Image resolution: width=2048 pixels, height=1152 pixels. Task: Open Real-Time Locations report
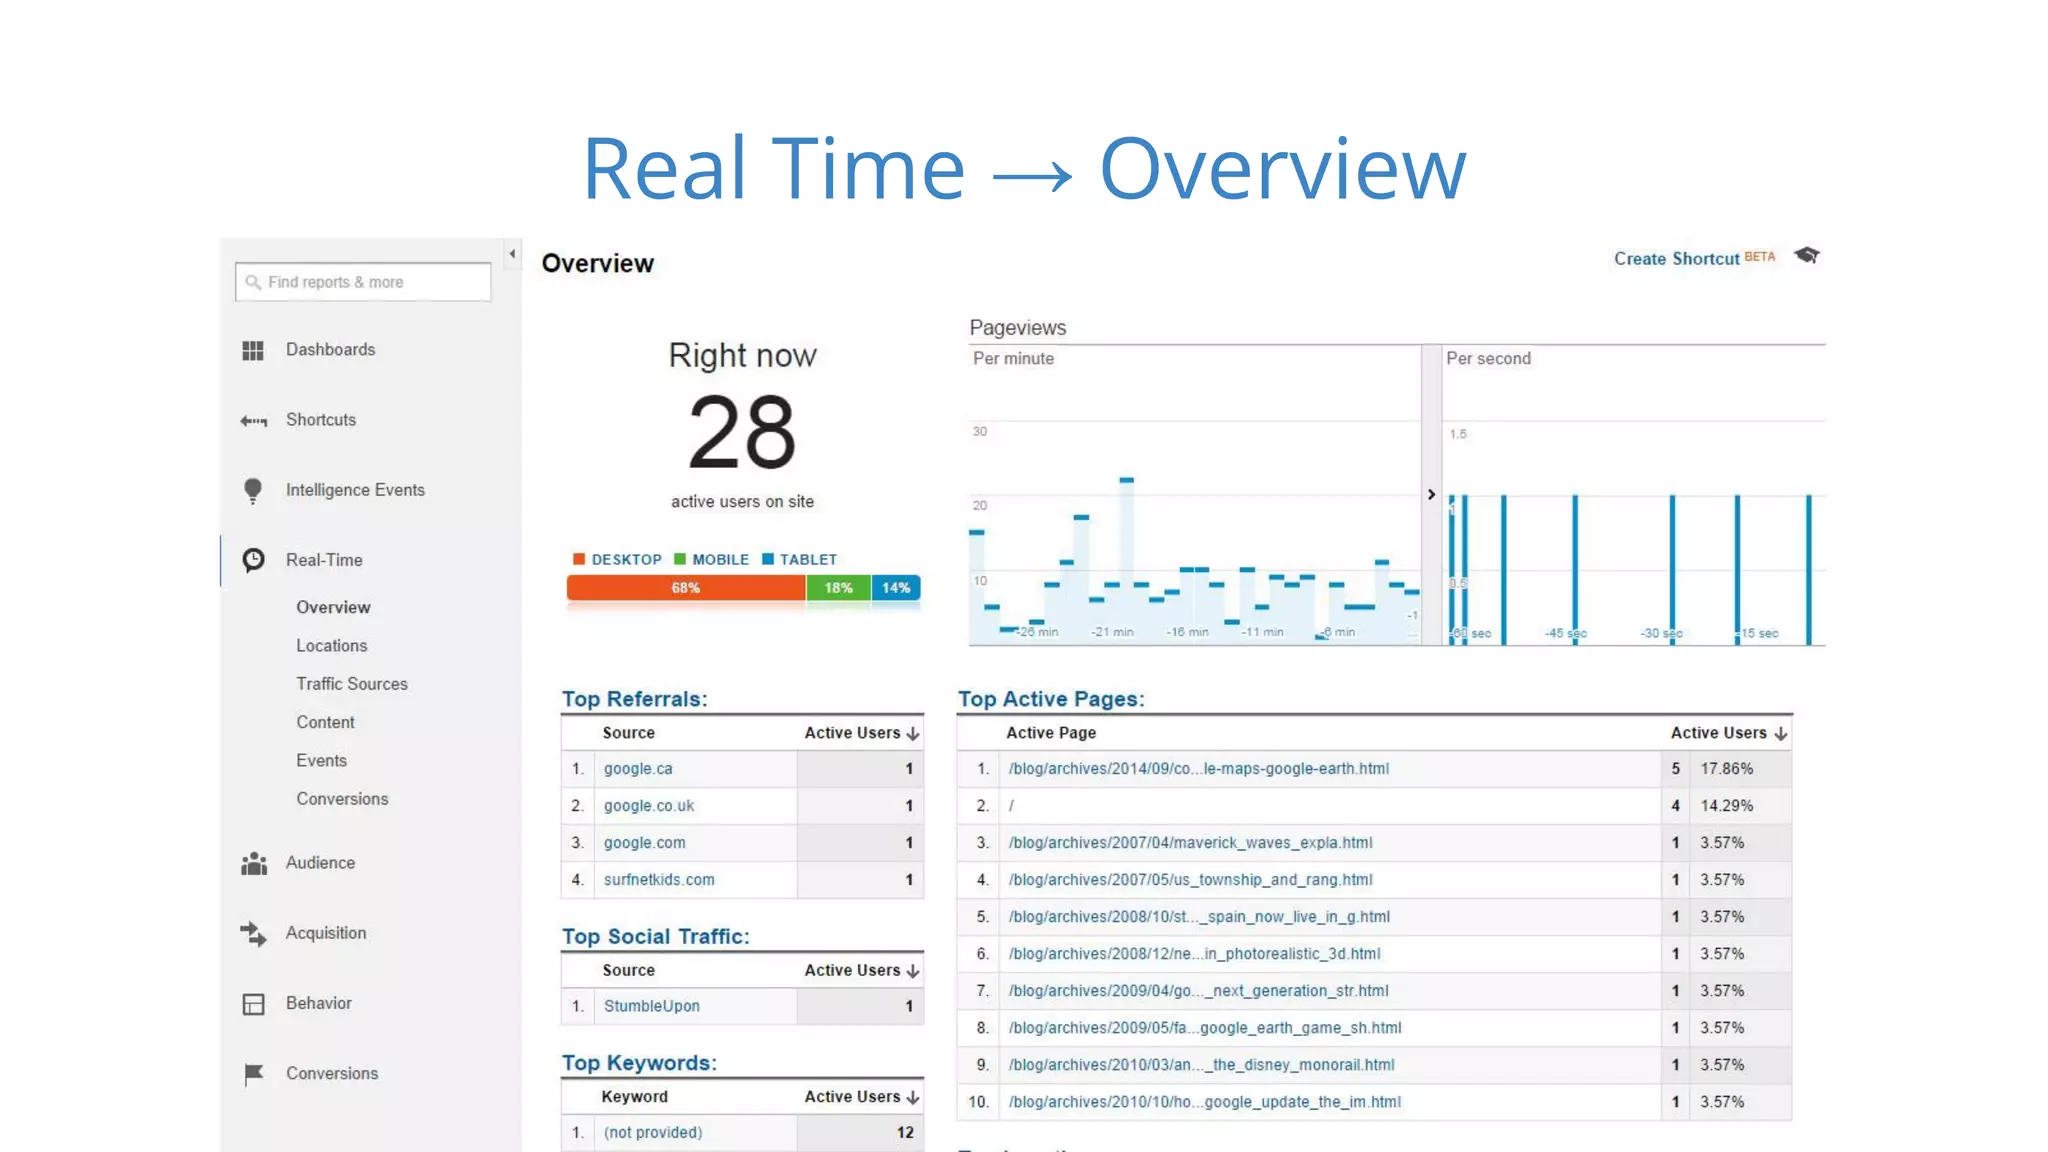click(331, 646)
